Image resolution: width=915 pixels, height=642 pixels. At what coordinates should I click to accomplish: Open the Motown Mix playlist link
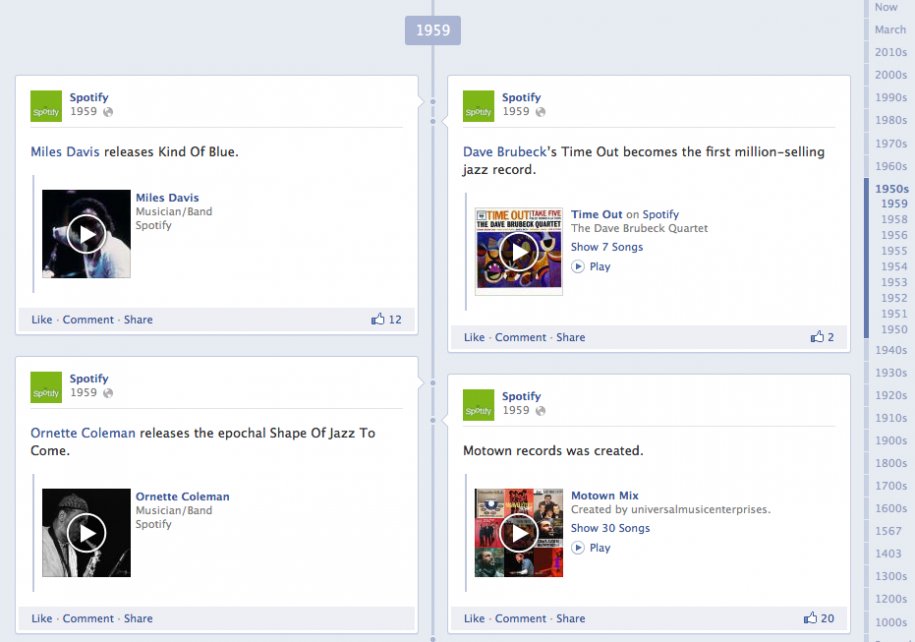pos(605,496)
